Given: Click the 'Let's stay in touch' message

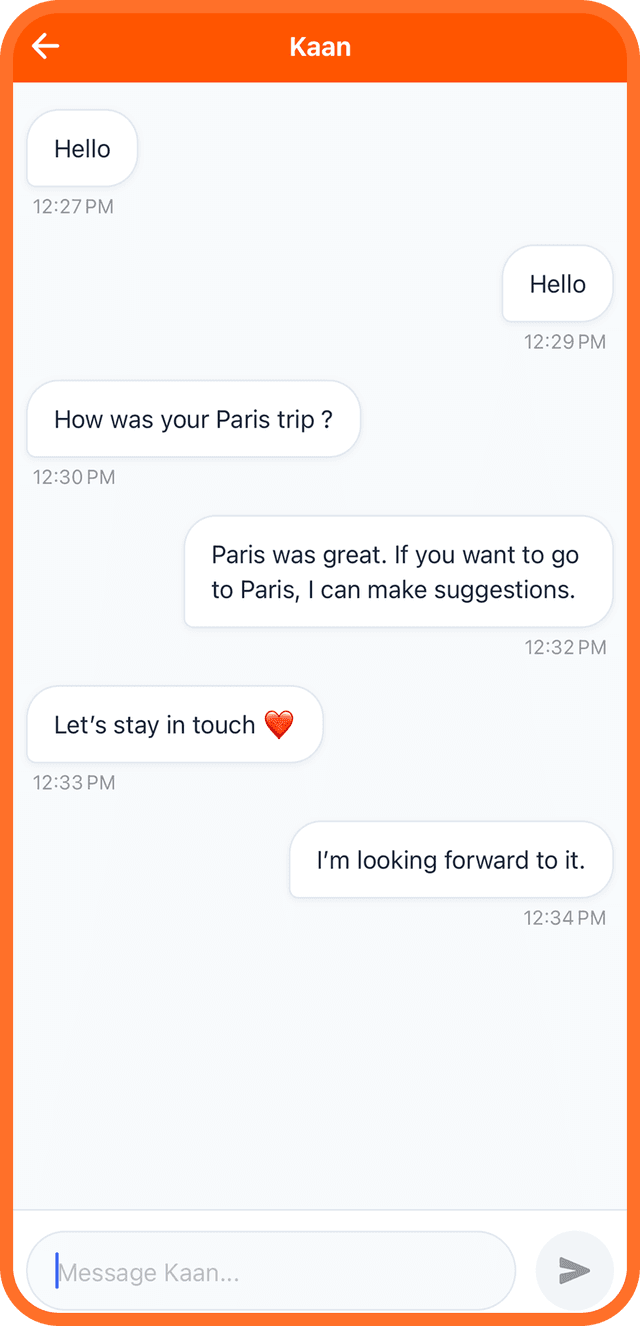Looking at the screenshot, I should coord(160,724).
